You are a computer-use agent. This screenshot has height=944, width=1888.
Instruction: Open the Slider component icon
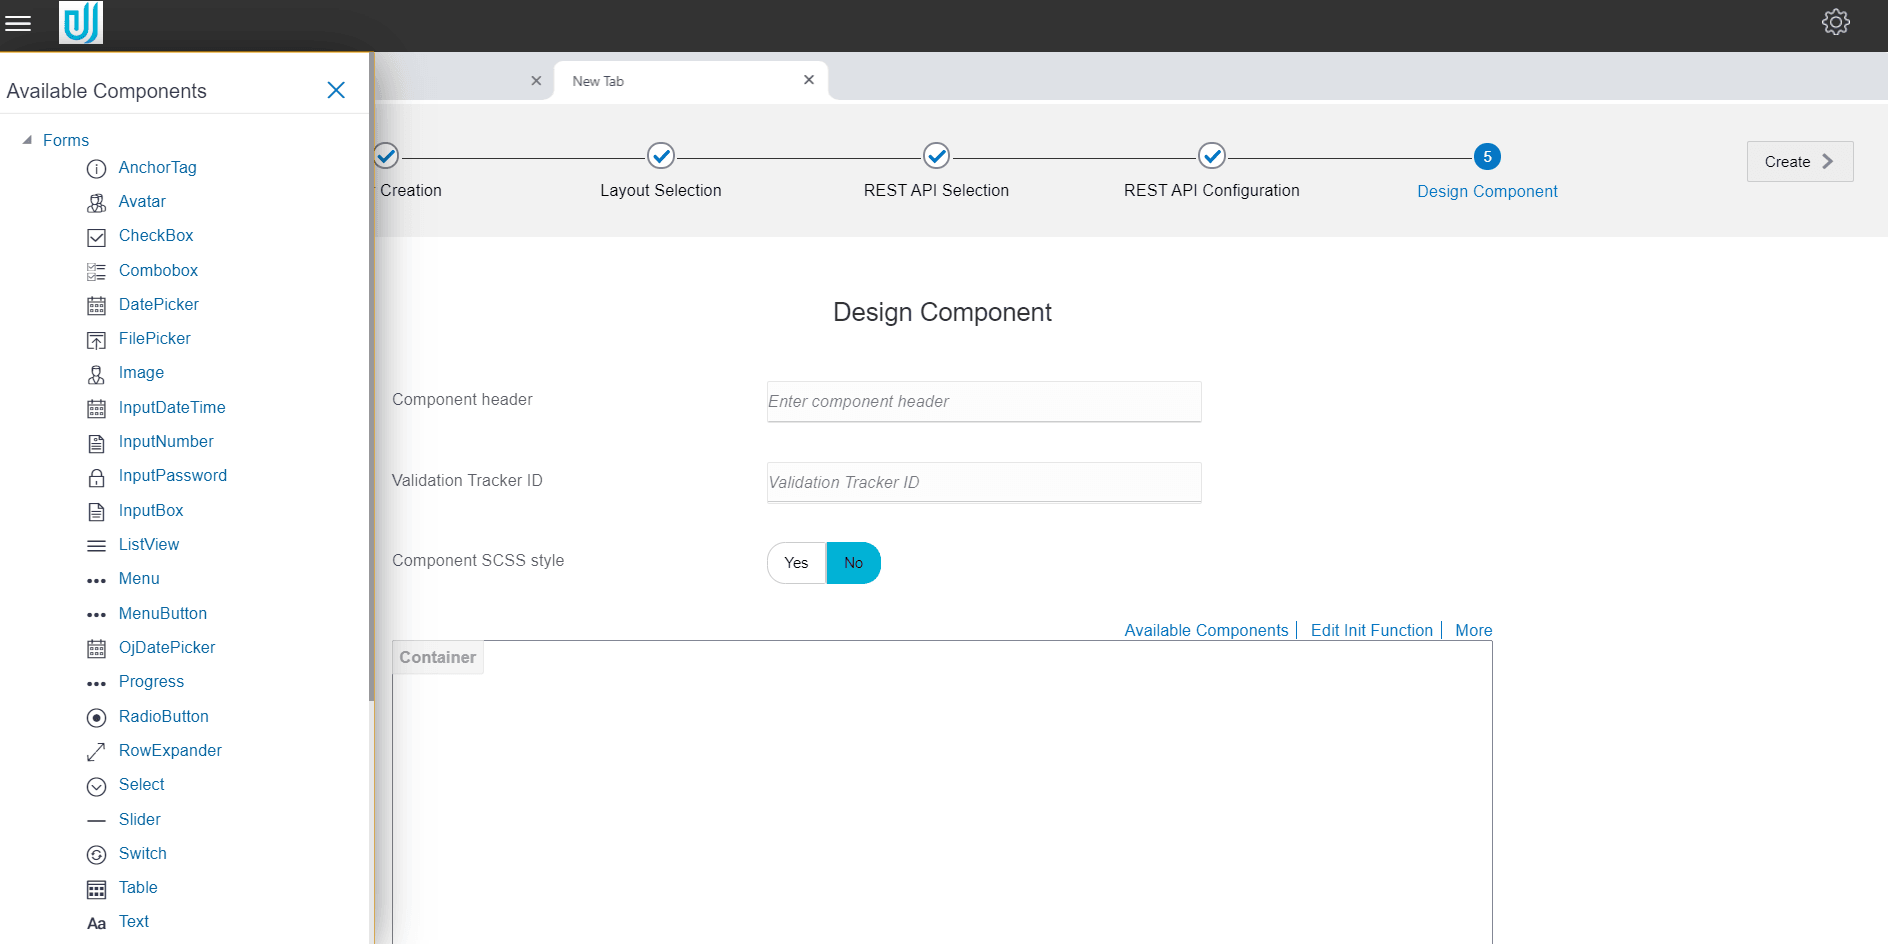click(96, 820)
